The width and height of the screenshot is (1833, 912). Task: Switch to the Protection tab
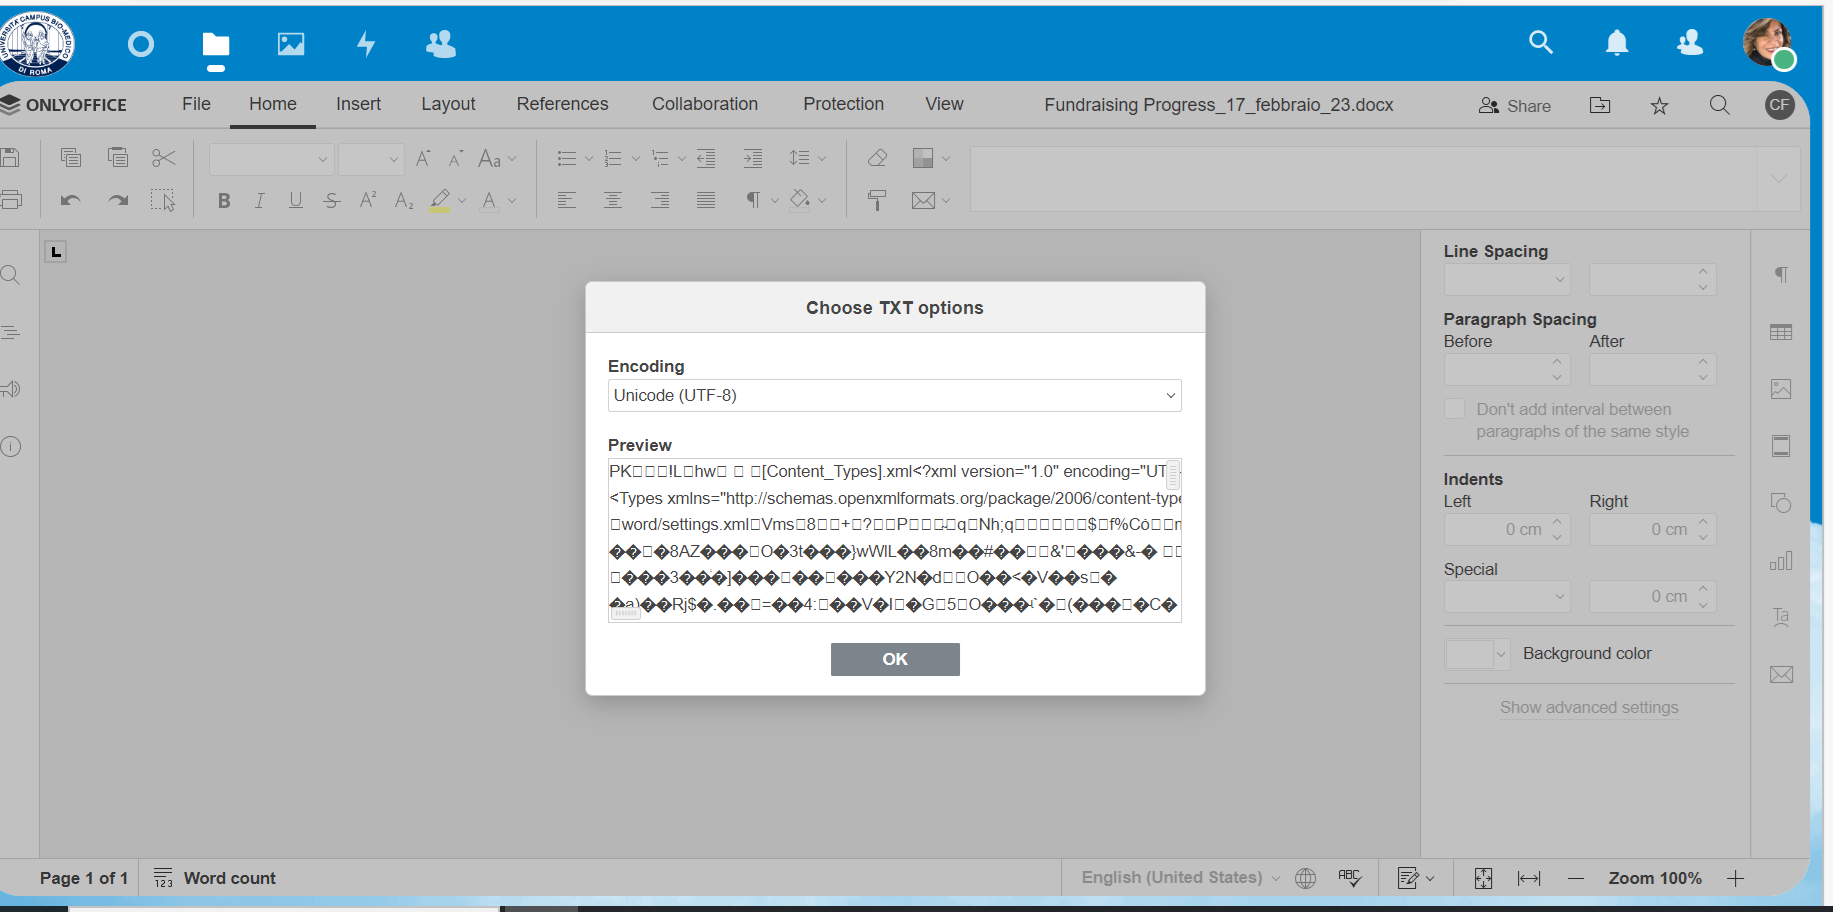click(x=843, y=104)
